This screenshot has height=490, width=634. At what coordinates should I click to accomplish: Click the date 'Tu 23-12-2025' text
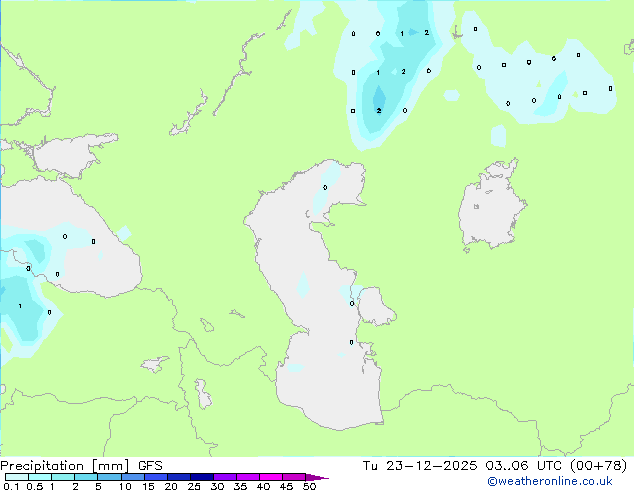pyautogui.click(x=420, y=466)
